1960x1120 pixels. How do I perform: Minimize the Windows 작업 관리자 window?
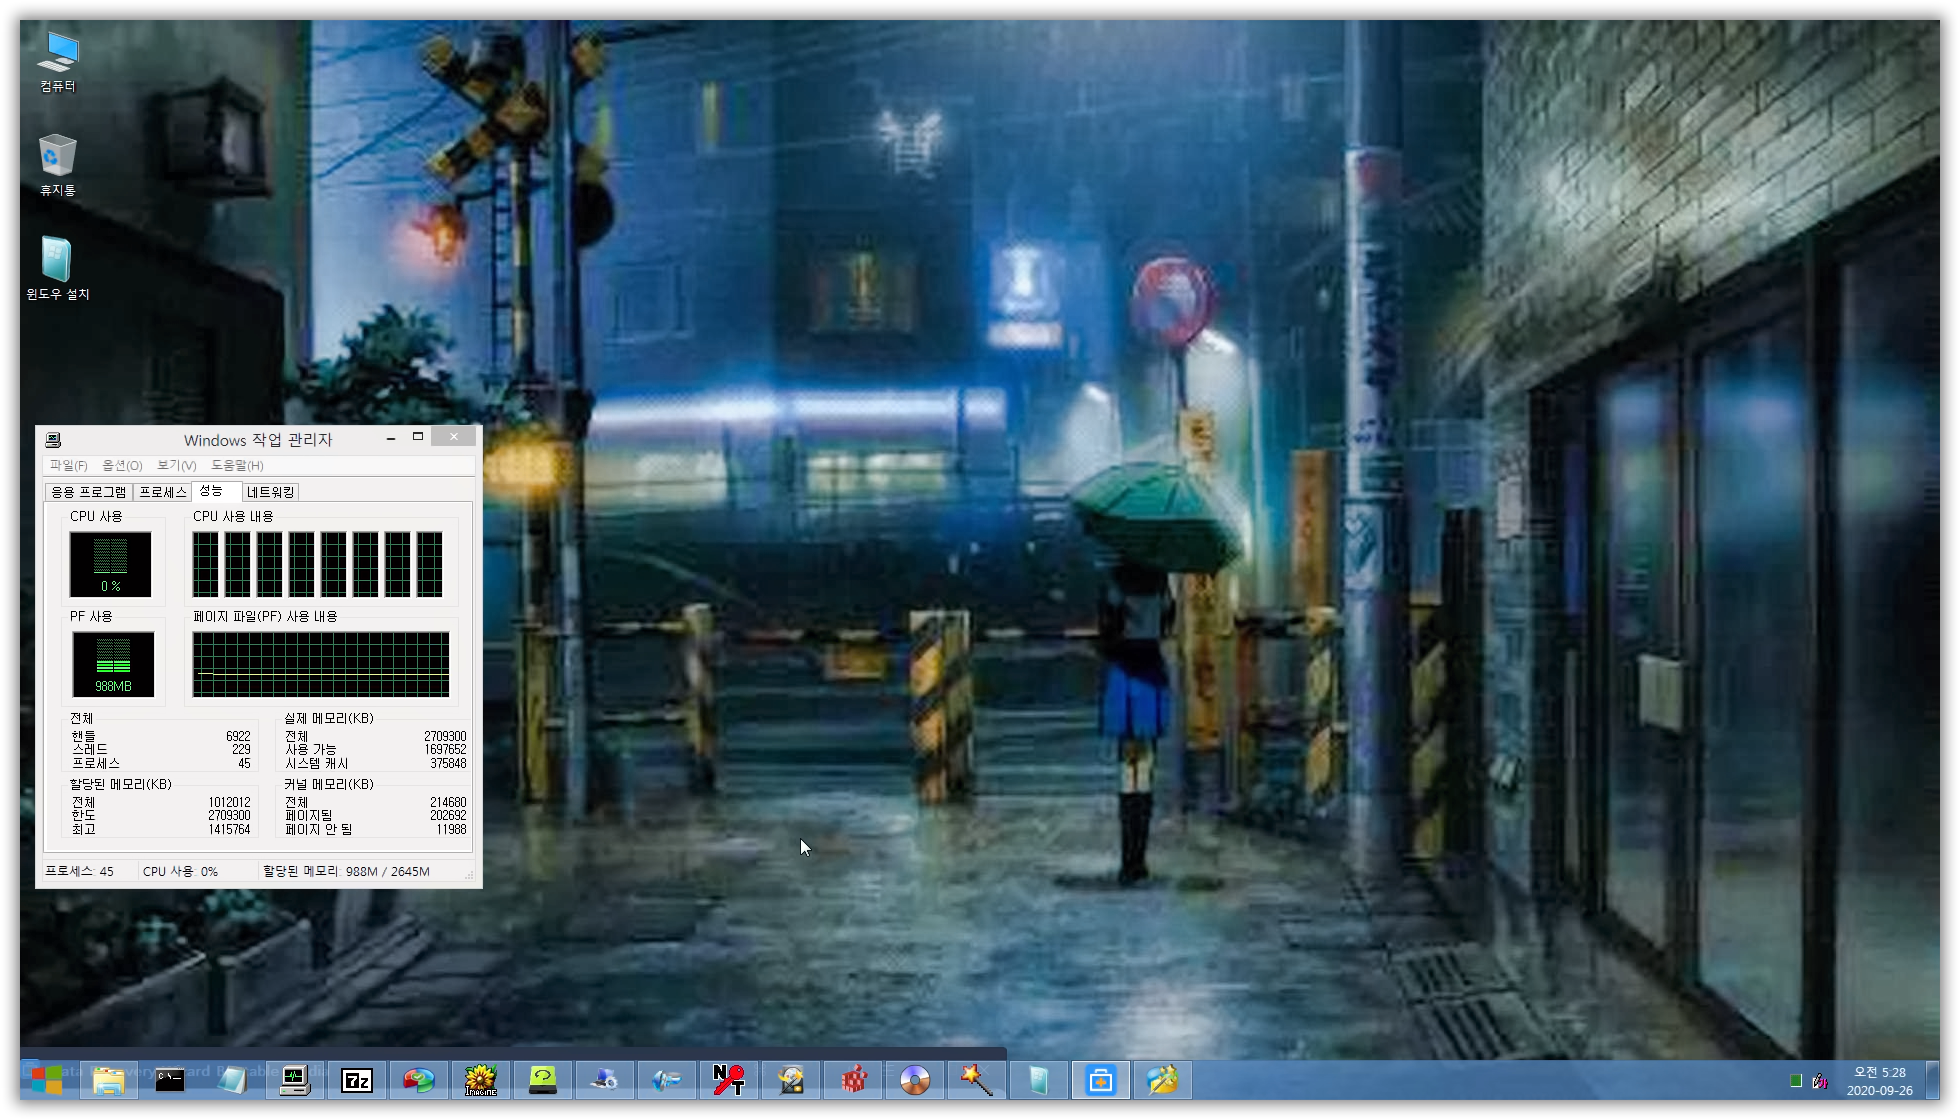pyautogui.click(x=391, y=437)
